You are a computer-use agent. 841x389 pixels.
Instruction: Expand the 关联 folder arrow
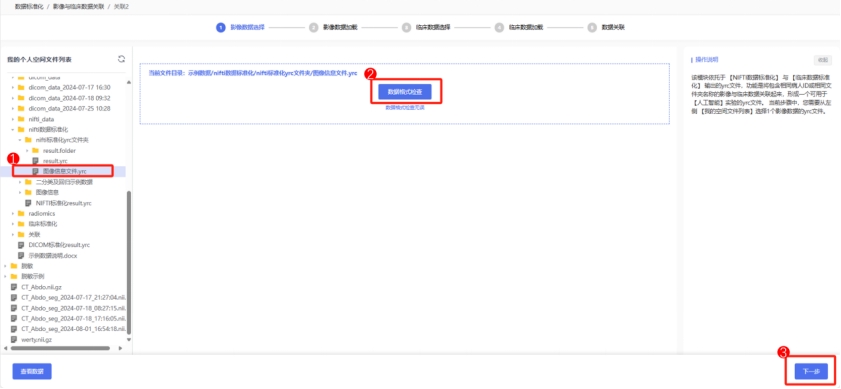(13, 234)
